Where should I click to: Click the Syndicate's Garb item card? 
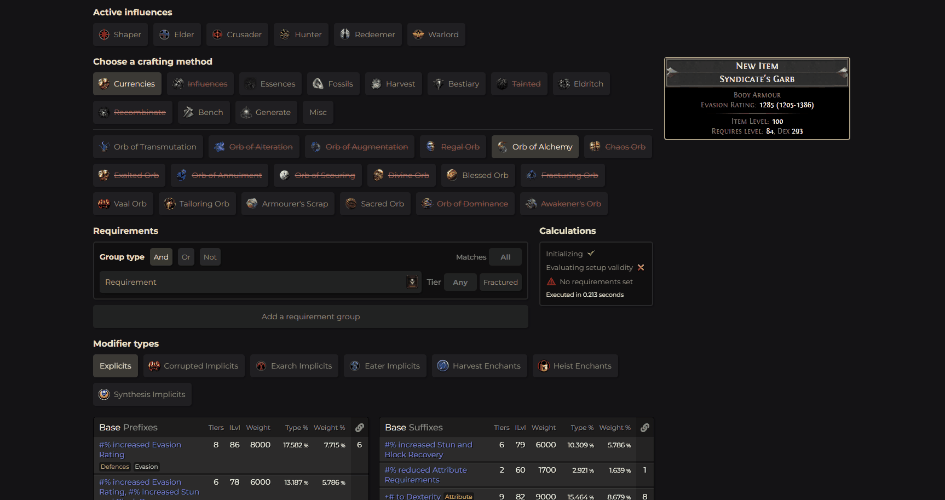[x=757, y=99]
